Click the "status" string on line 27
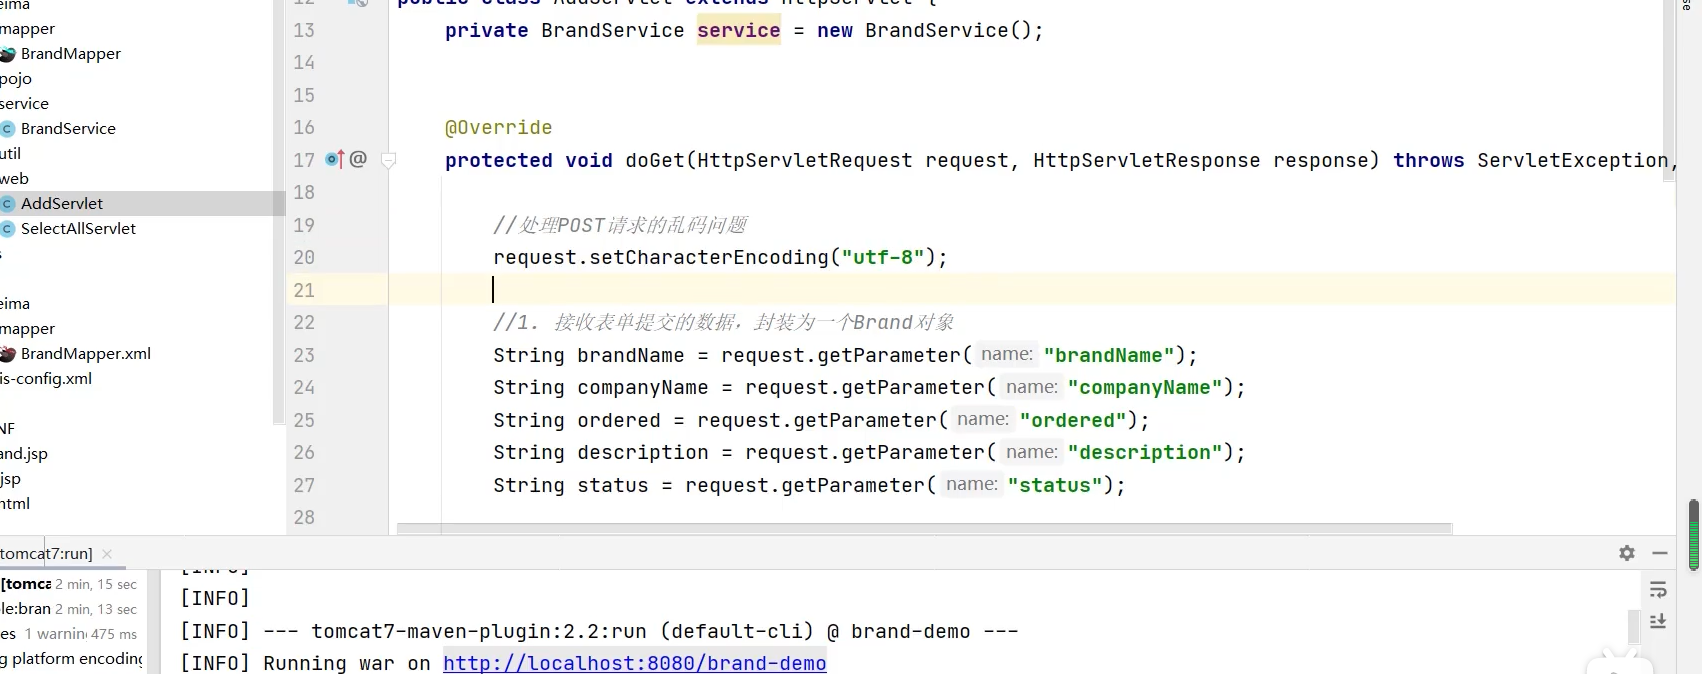 coord(1055,485)
